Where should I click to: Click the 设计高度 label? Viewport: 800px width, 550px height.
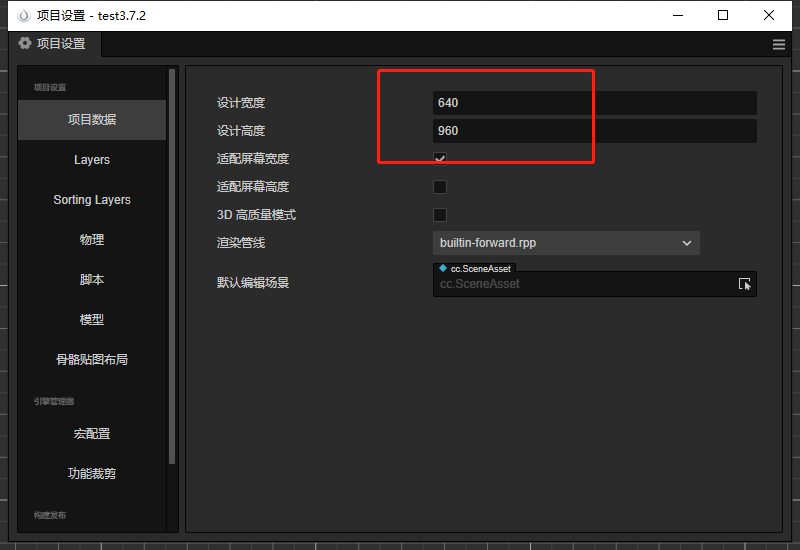[241, 131]
